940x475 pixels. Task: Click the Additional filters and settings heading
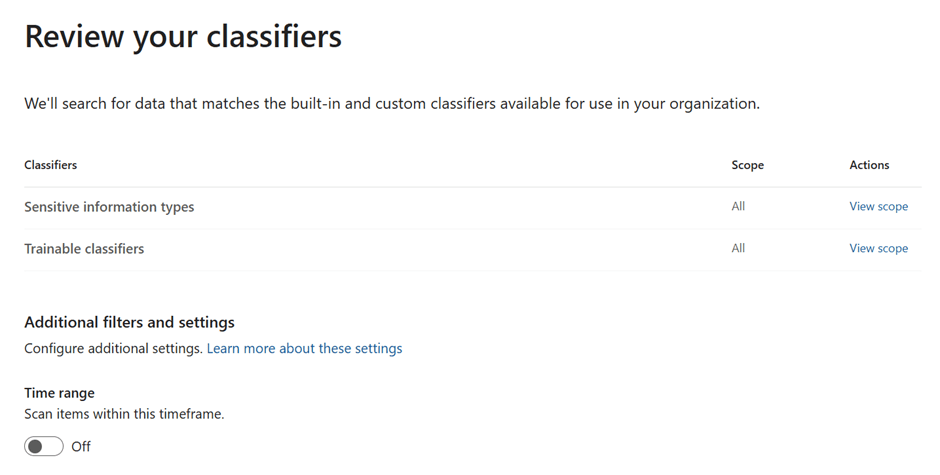tap(129, 323)
